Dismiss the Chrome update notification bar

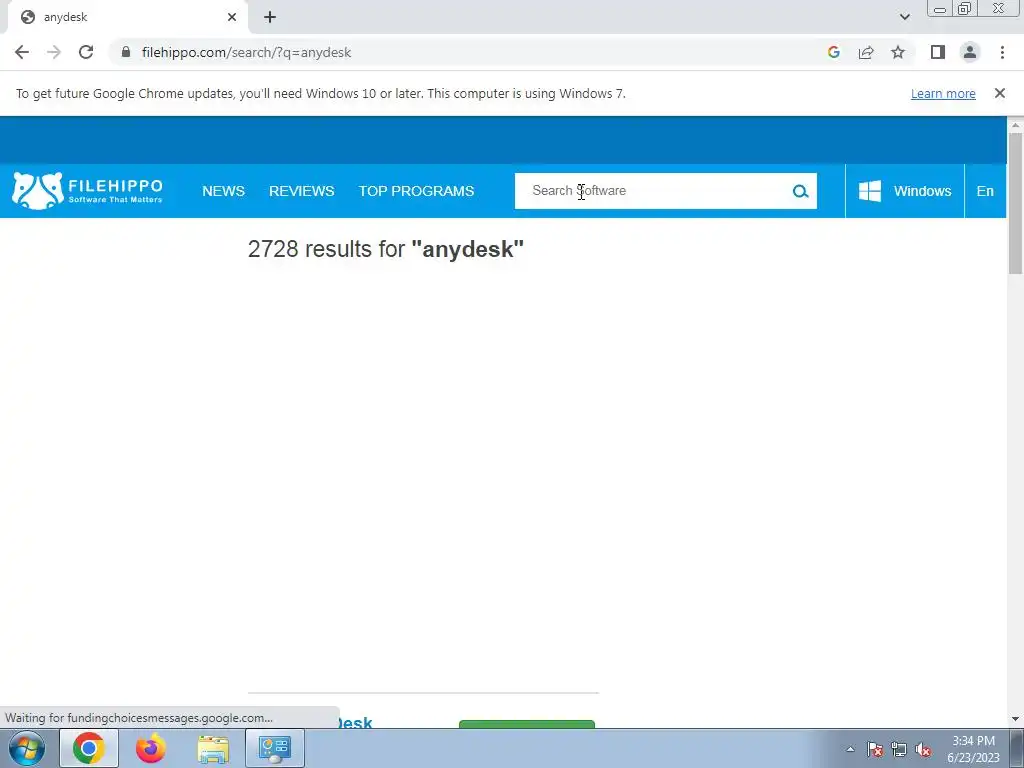999,93
